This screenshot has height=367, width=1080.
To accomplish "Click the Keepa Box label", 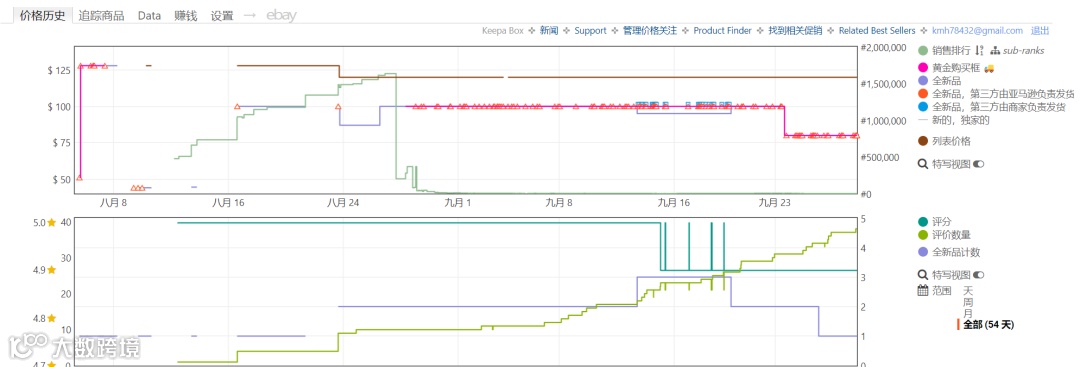I will (x=502, y=30).
